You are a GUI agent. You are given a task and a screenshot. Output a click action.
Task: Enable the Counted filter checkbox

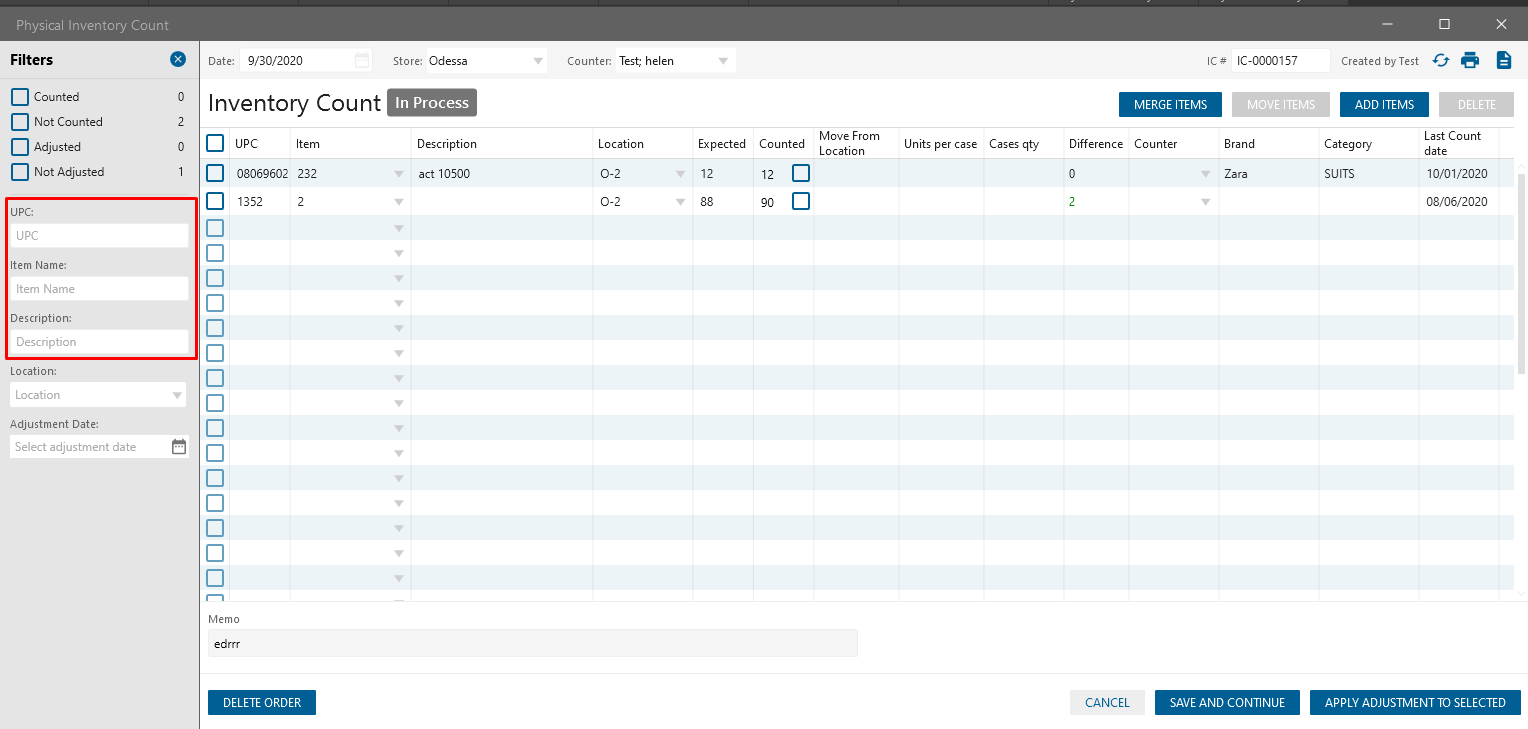click(20, 97)
